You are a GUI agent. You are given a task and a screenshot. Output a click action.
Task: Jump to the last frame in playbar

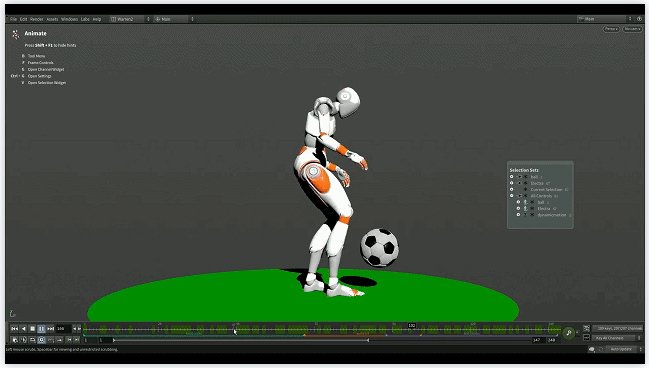(50, 329)
